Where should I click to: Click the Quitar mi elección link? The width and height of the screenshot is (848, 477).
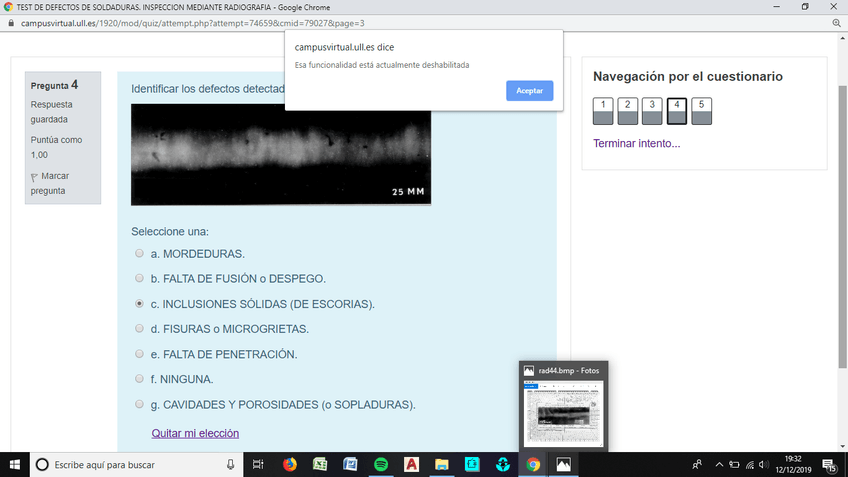click(195, 433)
